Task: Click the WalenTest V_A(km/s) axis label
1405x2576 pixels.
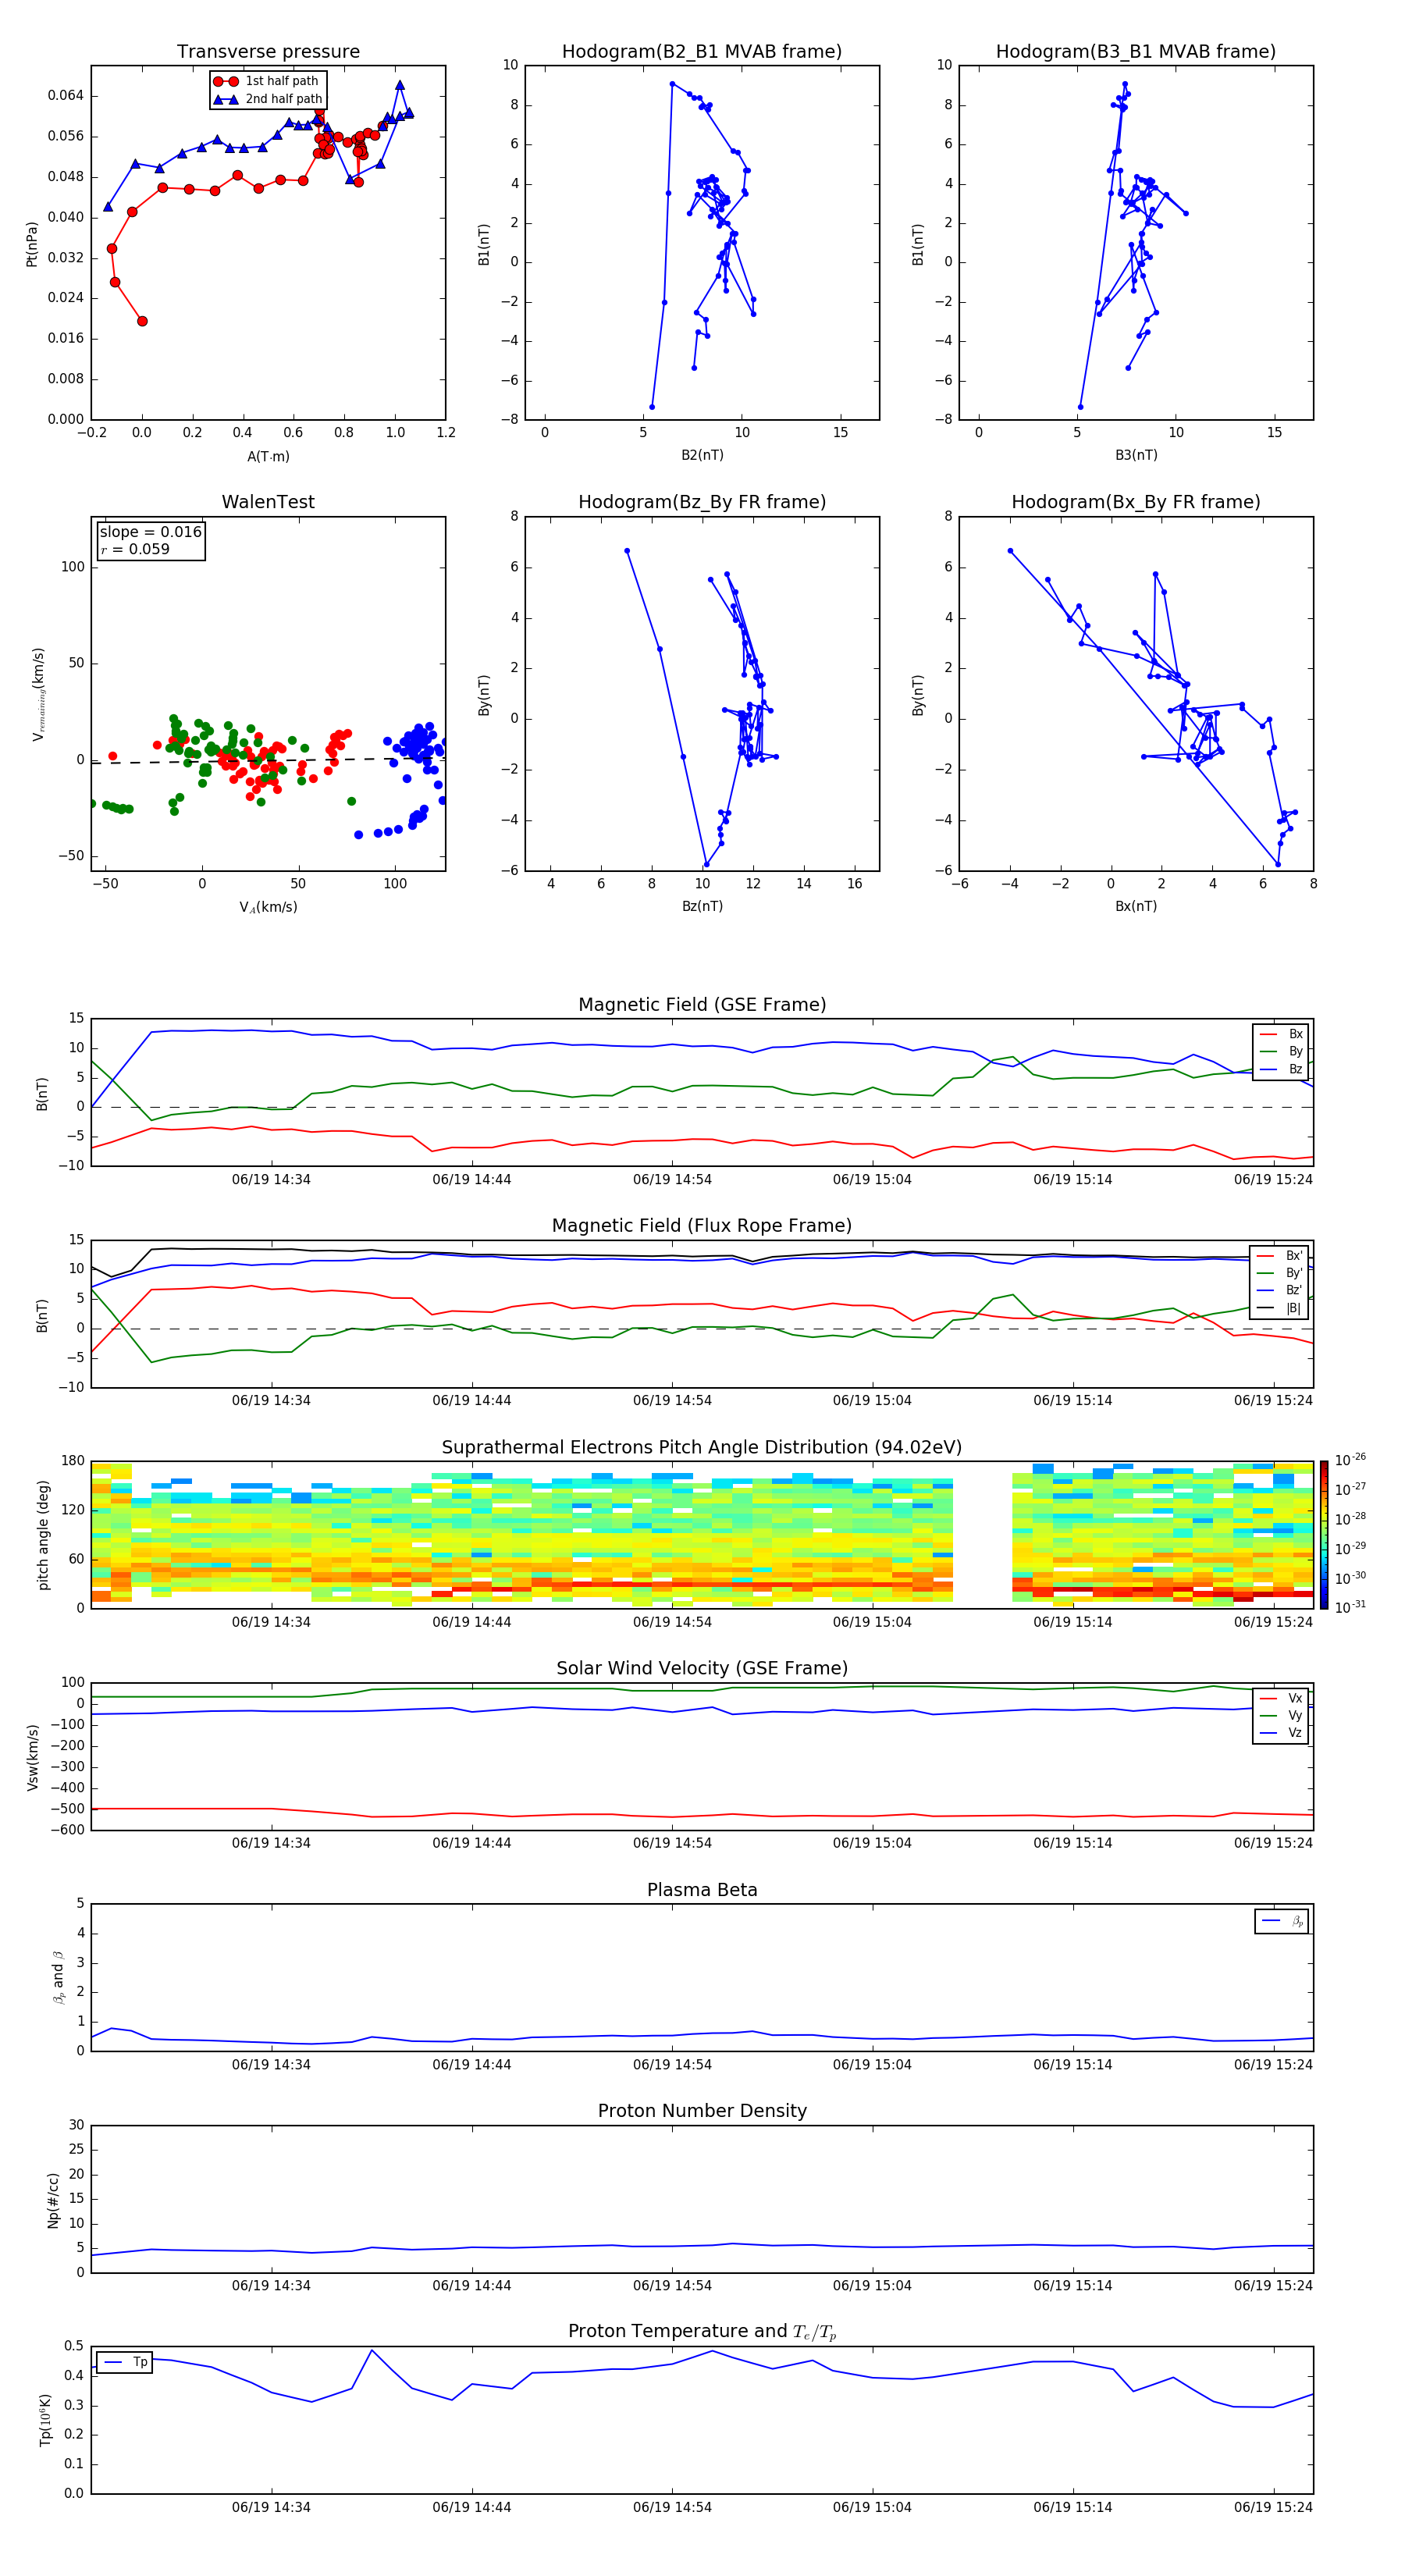Action: click(x=268, y=907)
